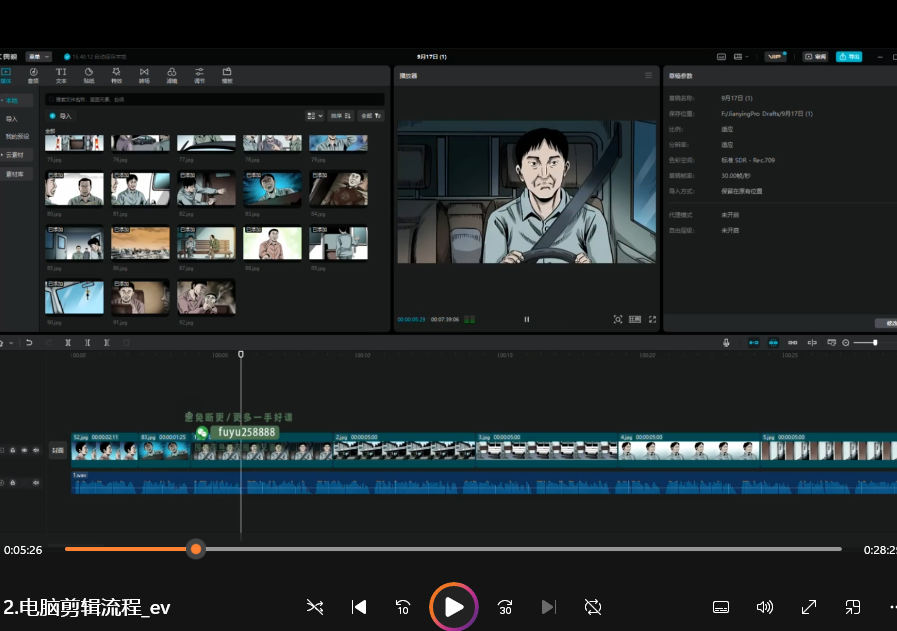Click the orange video progress slider handle
Viewport: 897px width, 631px height.
click(x=196, y=549)
